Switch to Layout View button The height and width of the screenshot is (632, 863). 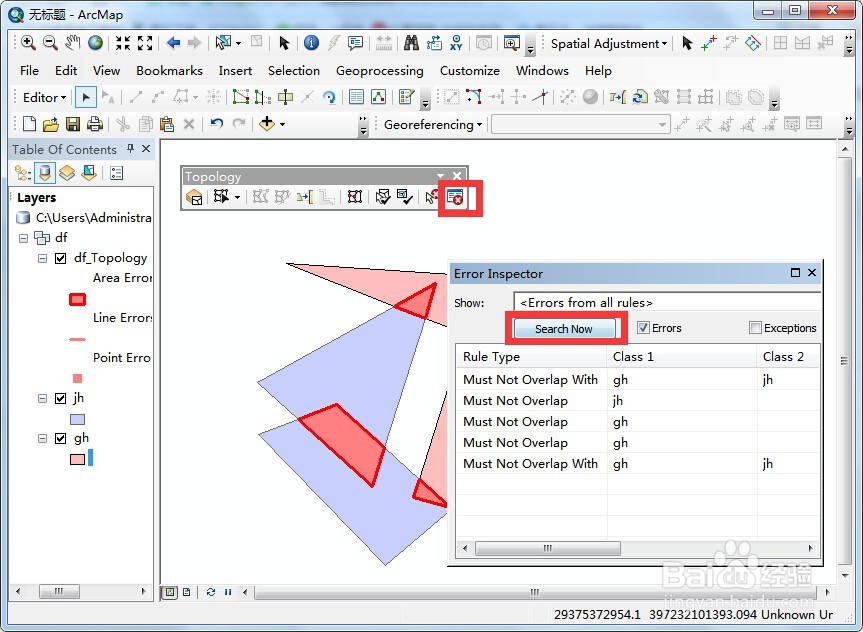187,592
